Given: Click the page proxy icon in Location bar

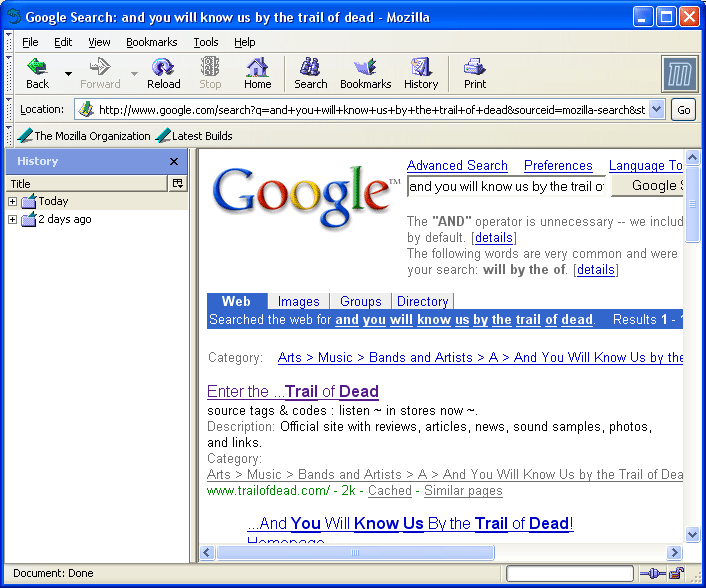Looking at the screenshot, I should (x=86, y=109).
